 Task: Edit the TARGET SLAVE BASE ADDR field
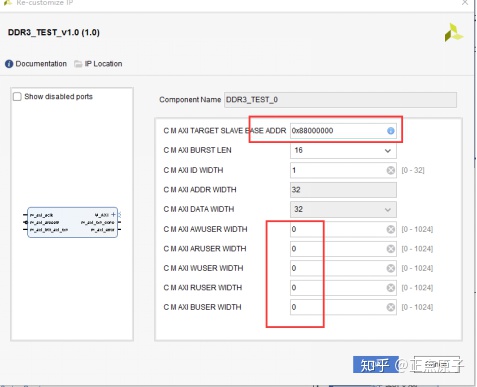(x=343, y=131)
